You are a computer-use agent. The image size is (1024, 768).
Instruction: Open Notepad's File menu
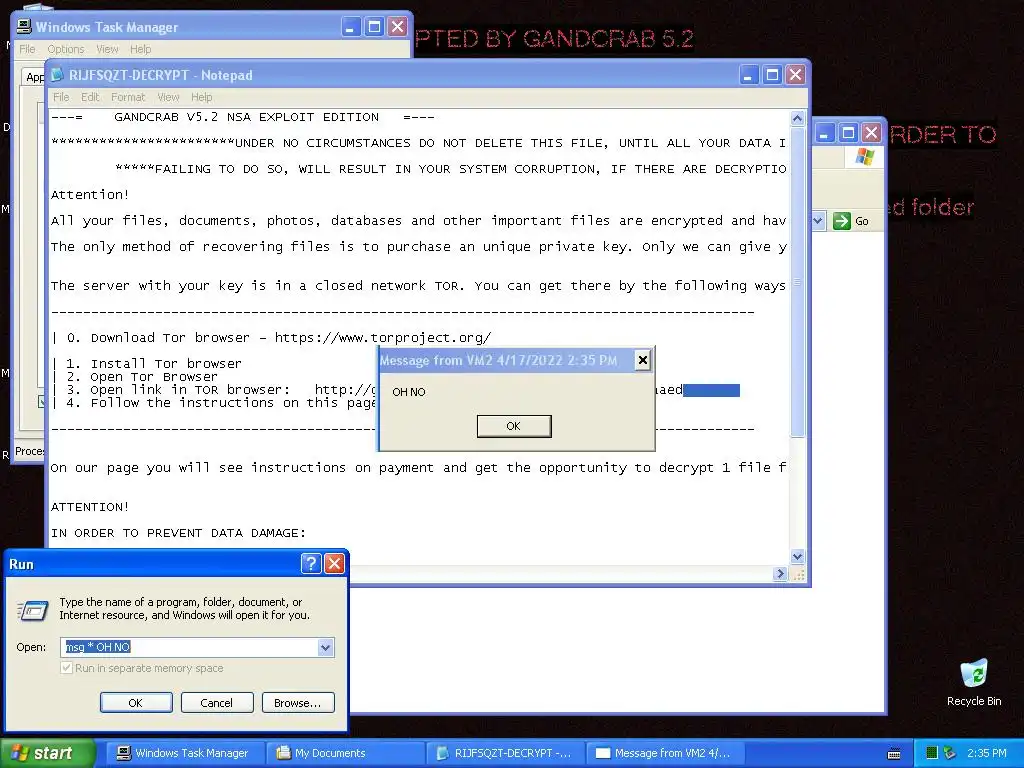61,97
